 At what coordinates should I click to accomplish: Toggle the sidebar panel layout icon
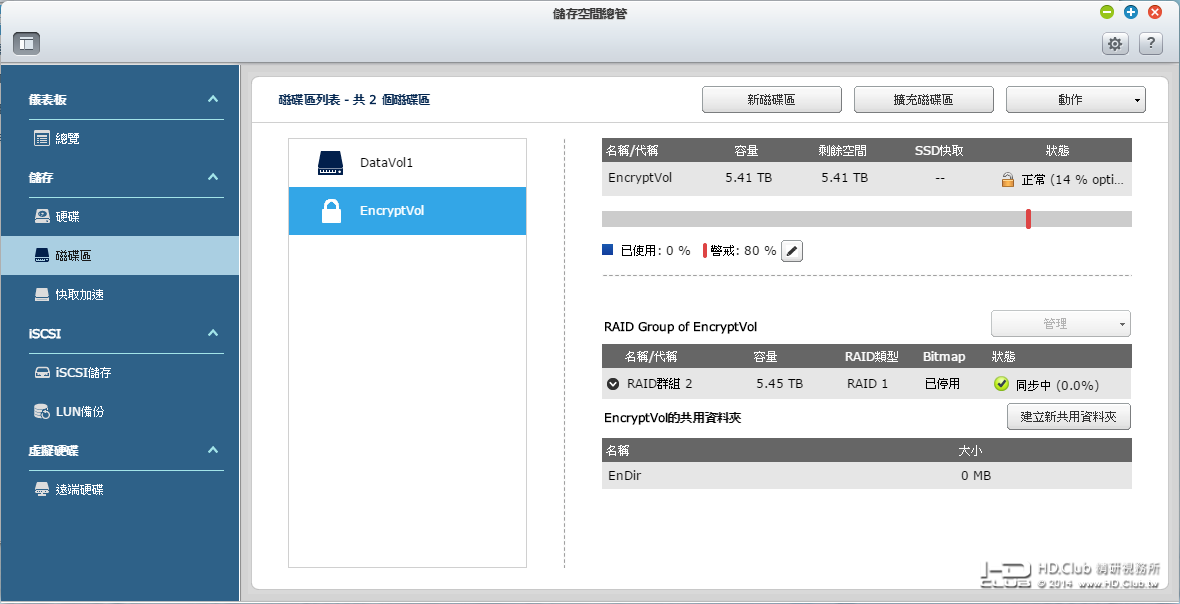[x=26, y=44]
